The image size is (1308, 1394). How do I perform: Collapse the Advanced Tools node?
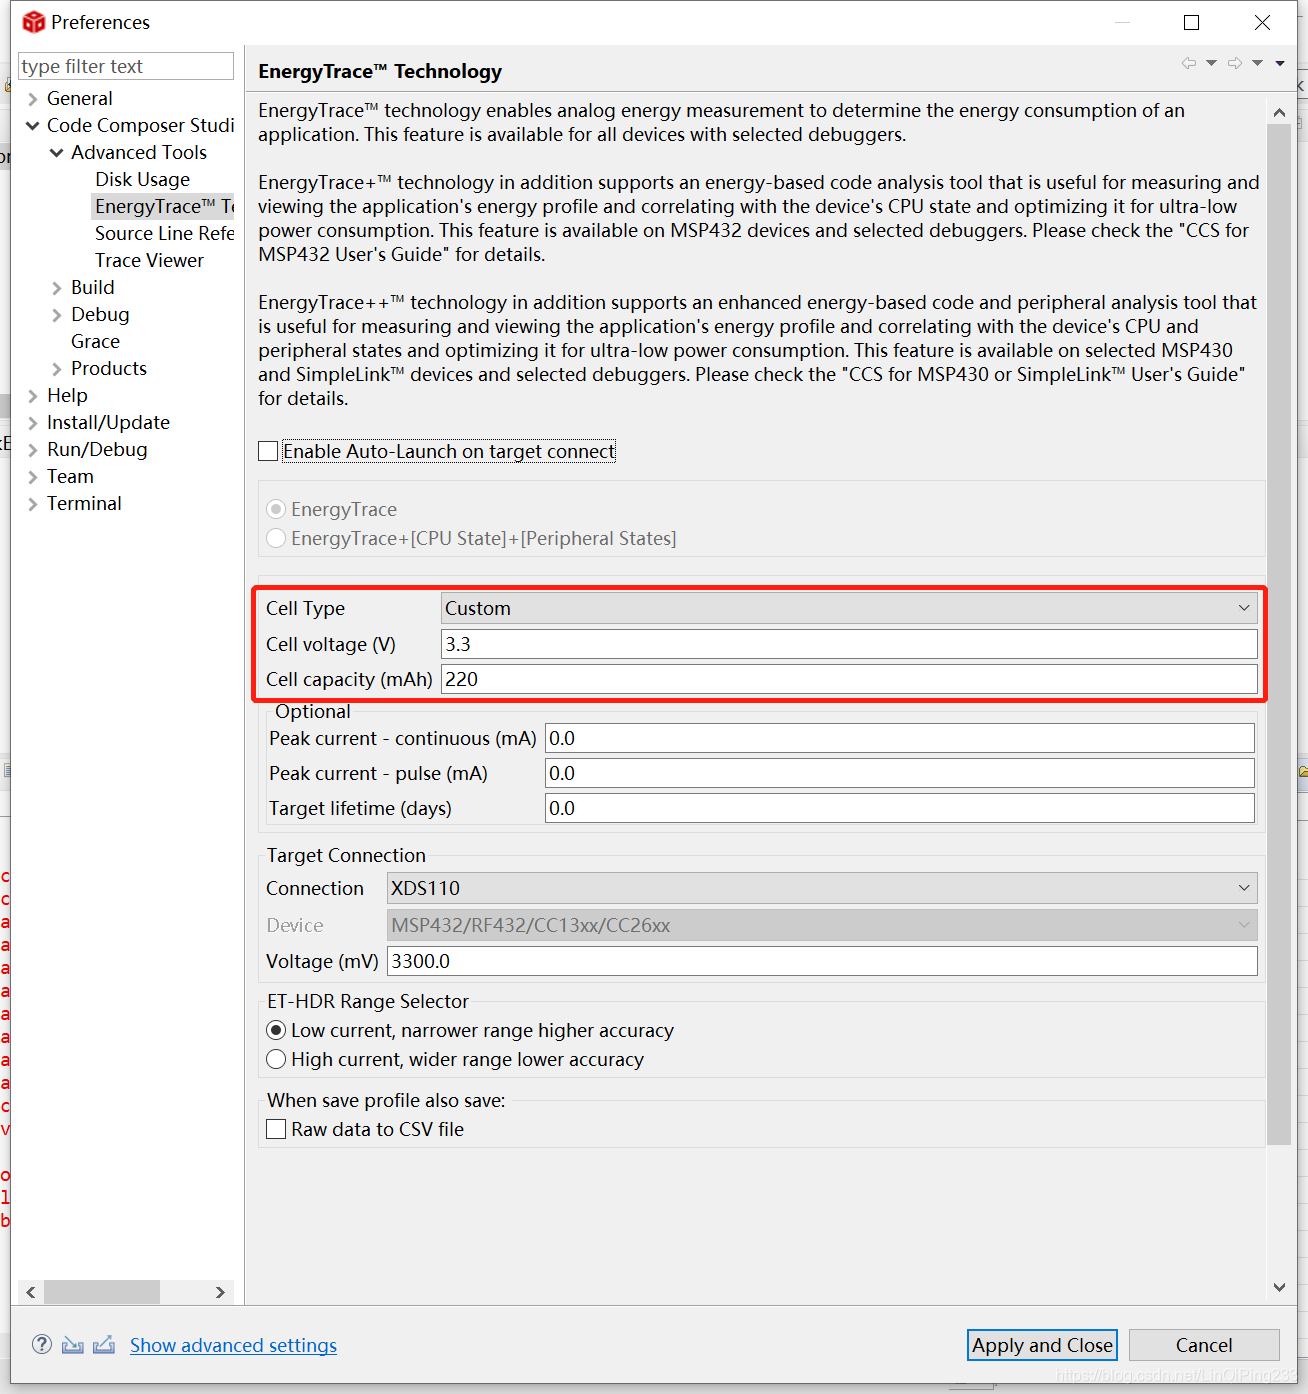coord(57,153)
